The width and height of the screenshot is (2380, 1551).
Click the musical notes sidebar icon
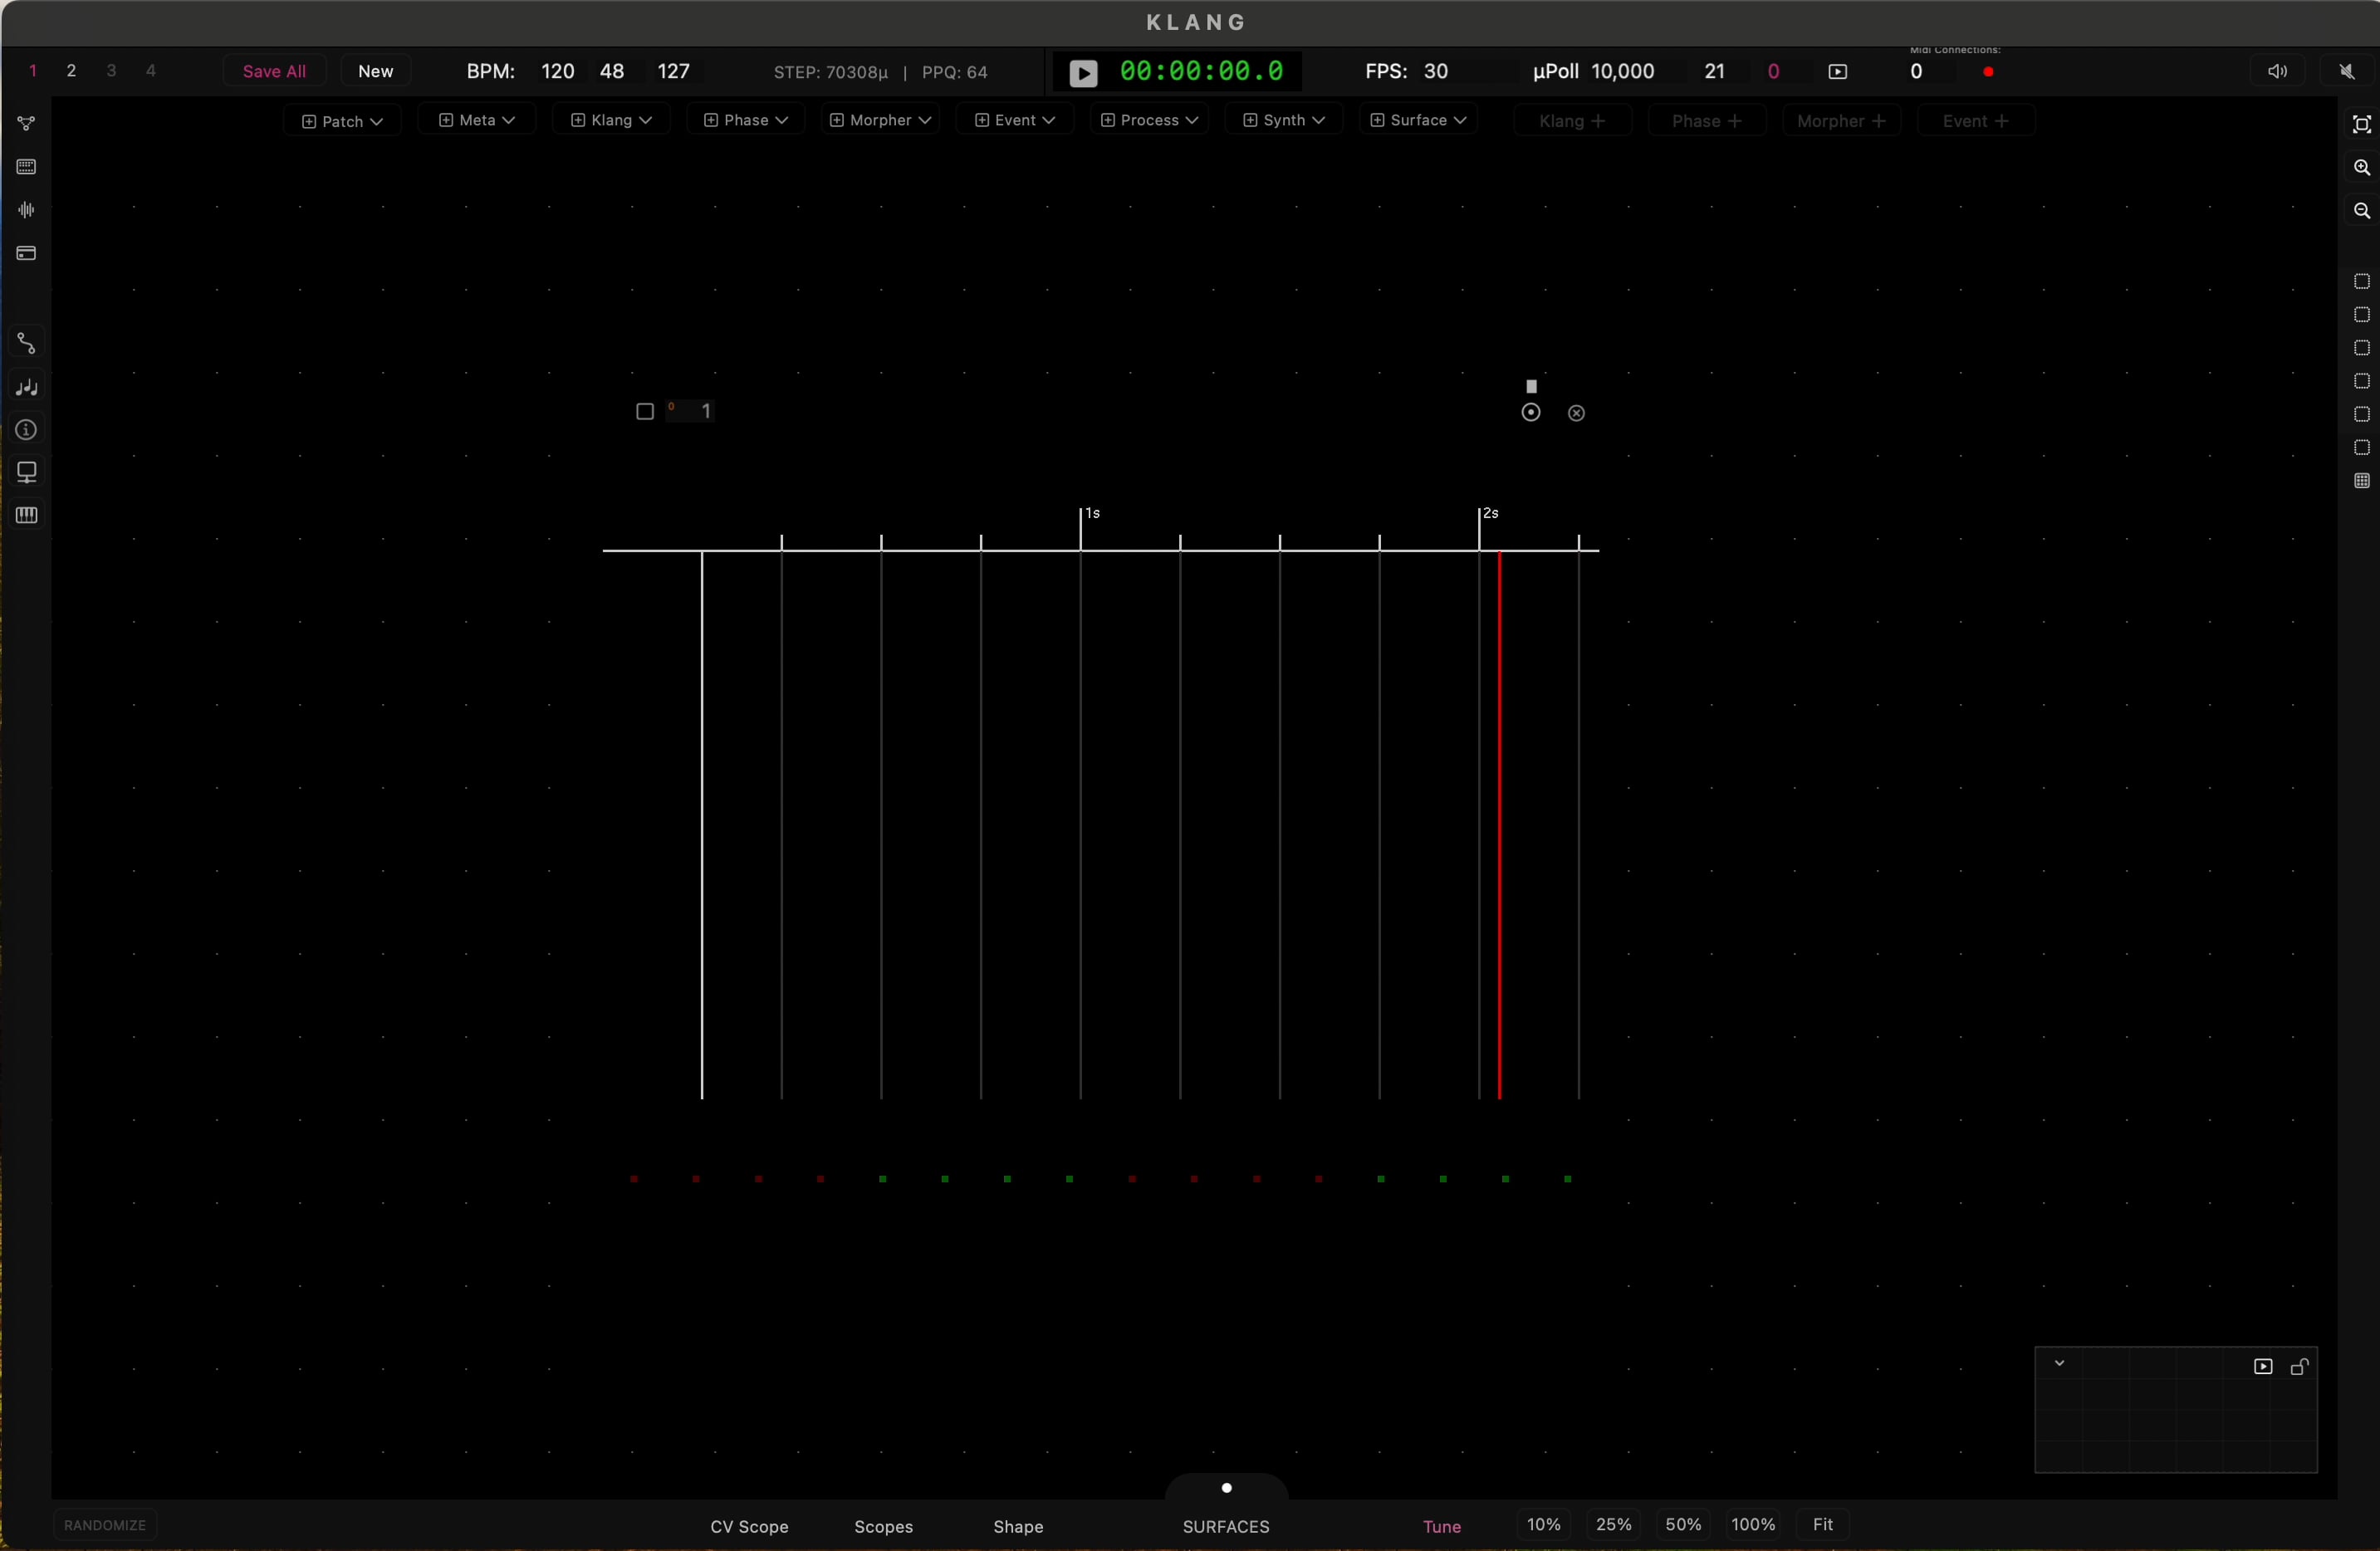pyautogui.click(x=27, y=387)
